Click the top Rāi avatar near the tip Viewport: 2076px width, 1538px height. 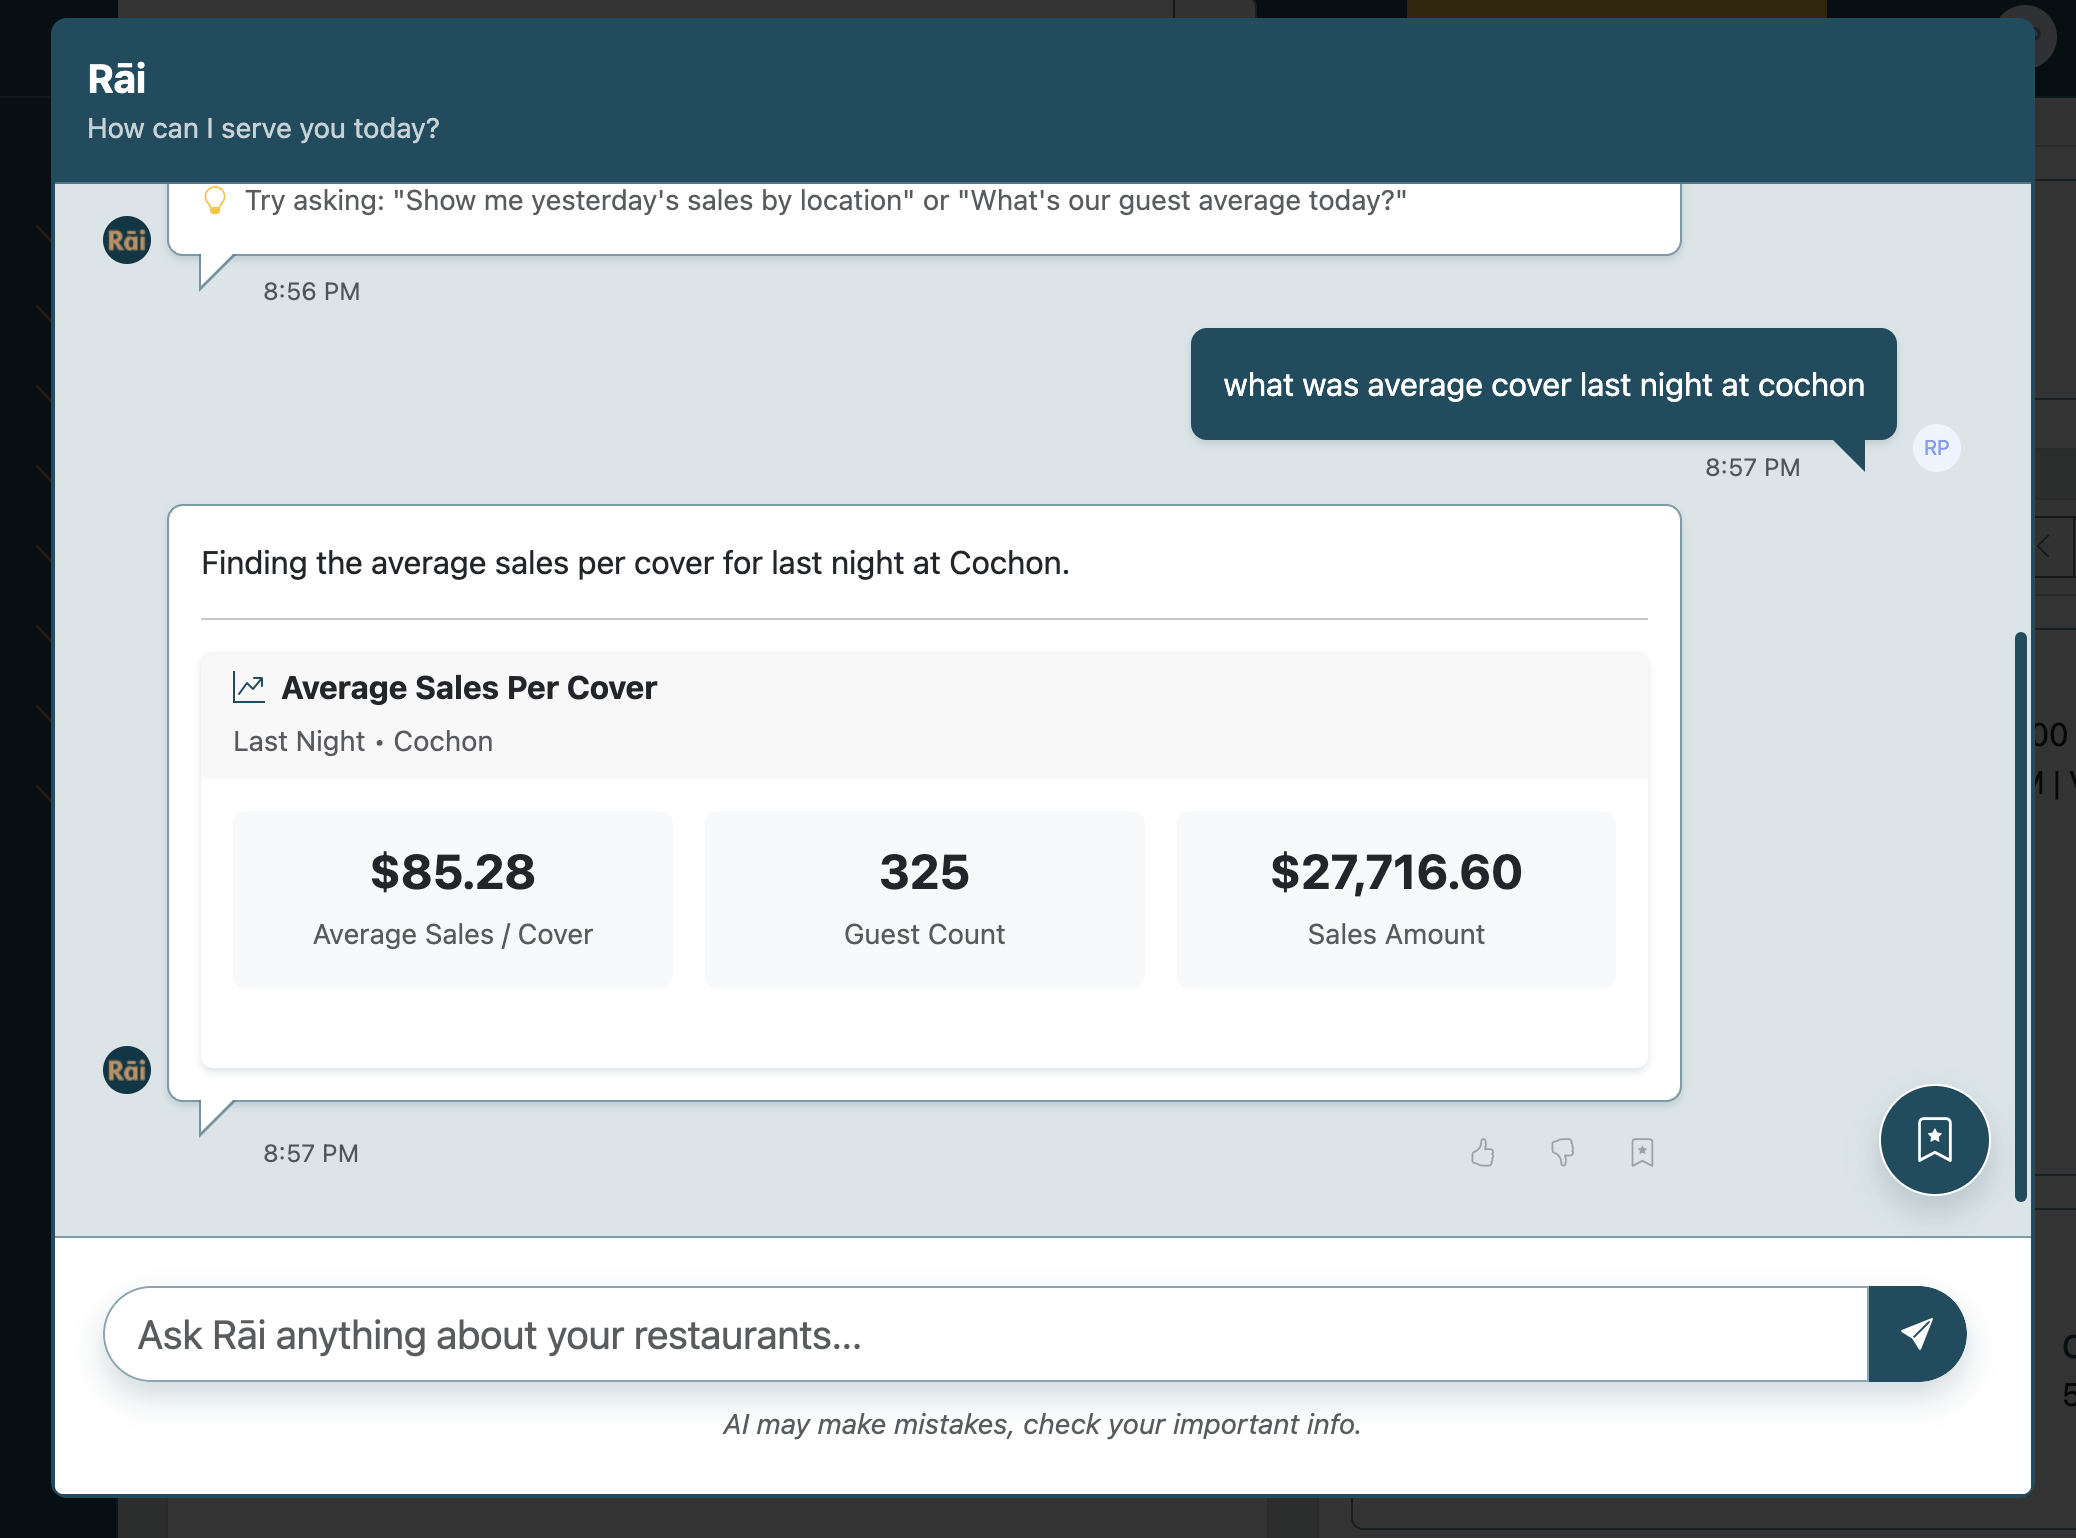127,240
